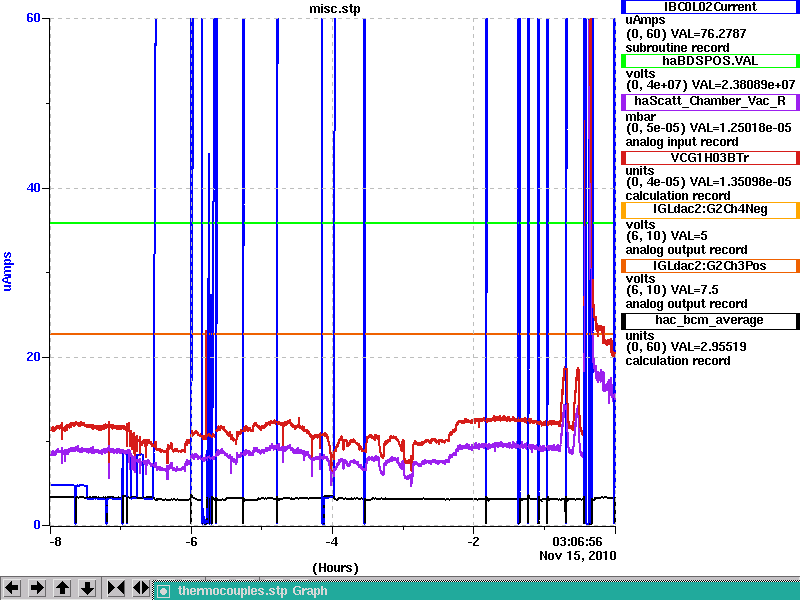This screenshot has height=600, width=800.
Task: Select the IBC0L02Current legend curve
Action: pyautogui.click(x=710, y=7)
